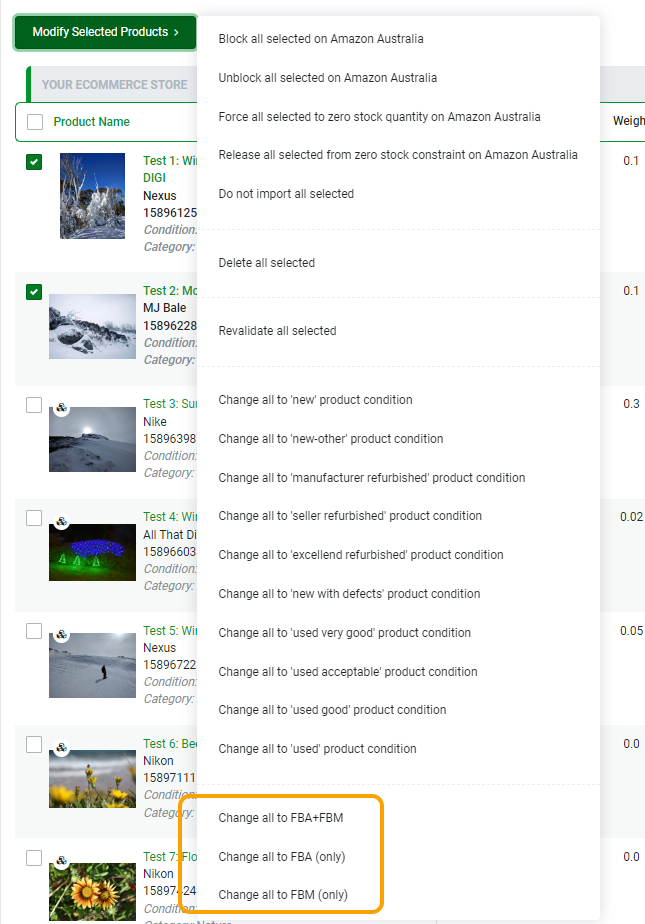Image resolution: width=645 pixels, height=924 pixels.
Task: Sort by the Product Name column header
Action: (x=91, y=122)
